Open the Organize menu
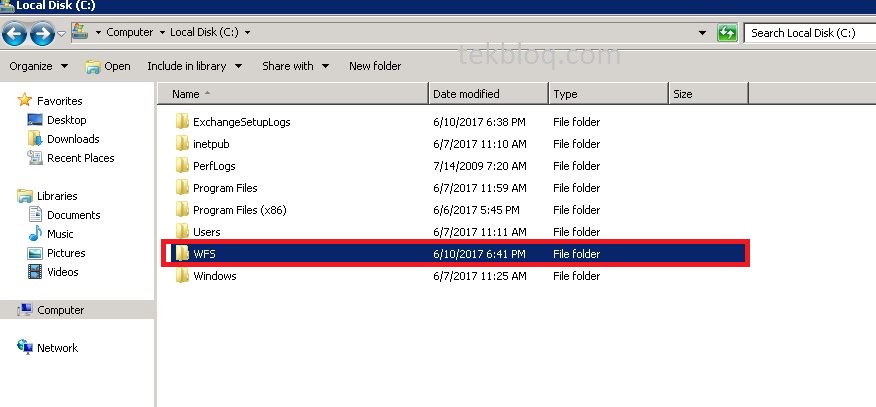Viewport: 876px width, 407px height. (x=39, y=66)
